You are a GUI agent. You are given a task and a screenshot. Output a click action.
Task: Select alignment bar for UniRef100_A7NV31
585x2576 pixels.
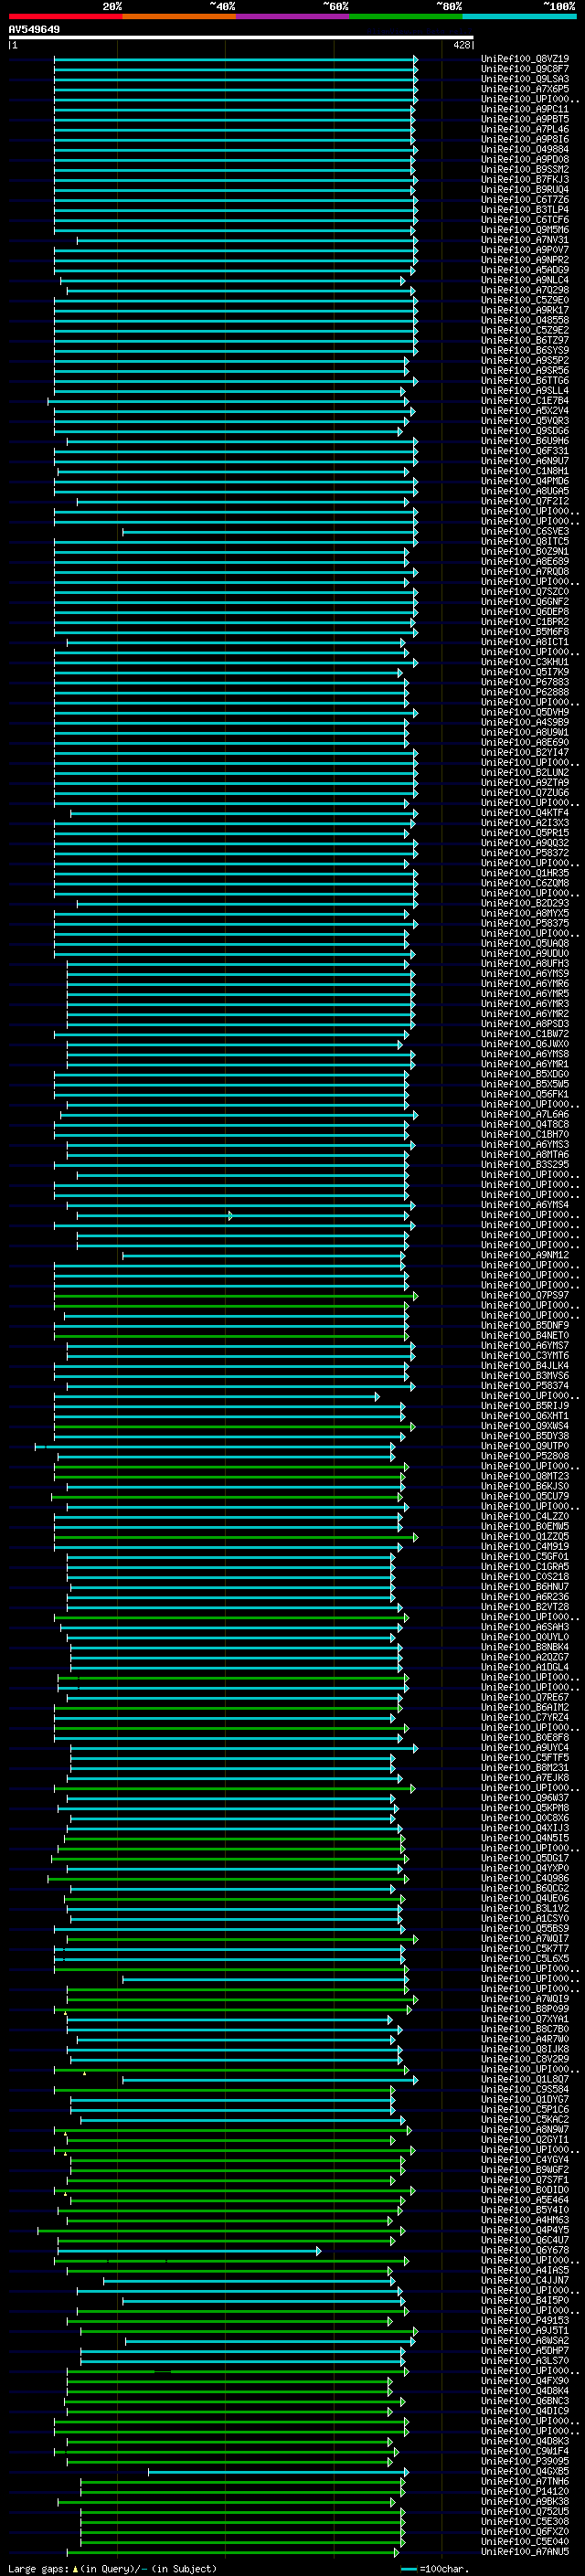(247, 240)
